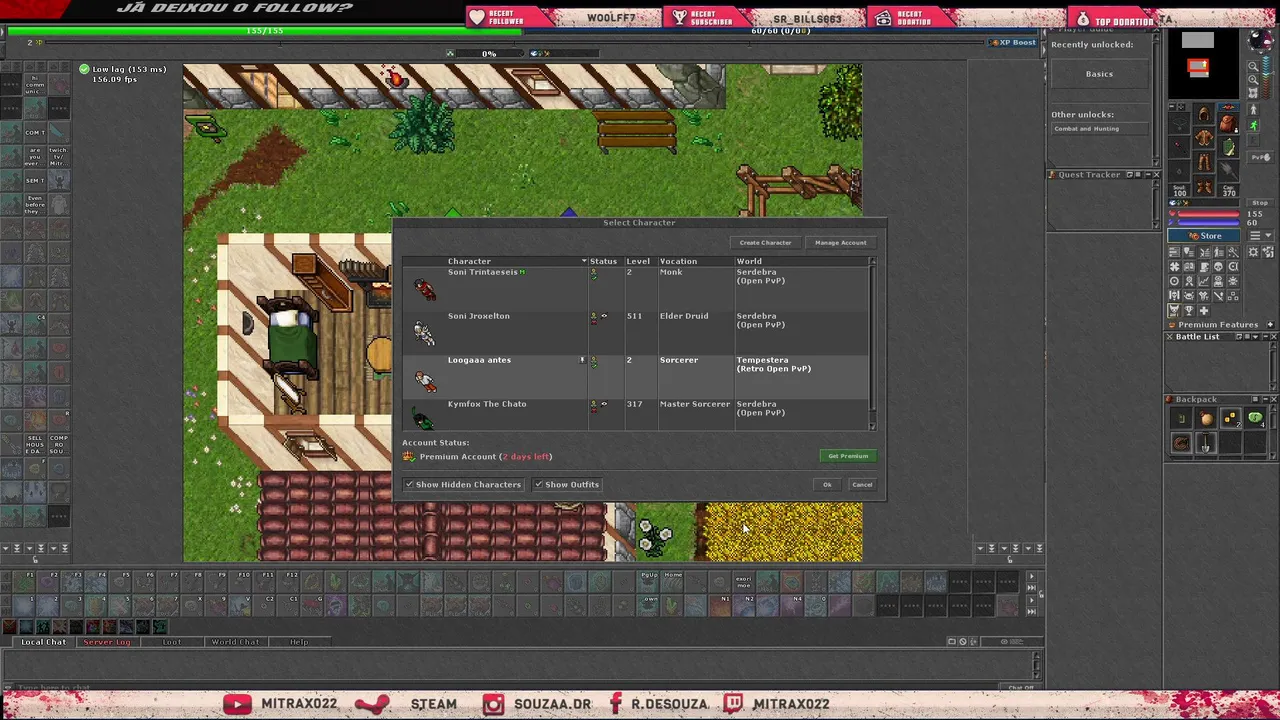1280x720 pixels.
Task: Click the top health bar showing 155/155
Action: pyautogui.click(x=265, y=31)
